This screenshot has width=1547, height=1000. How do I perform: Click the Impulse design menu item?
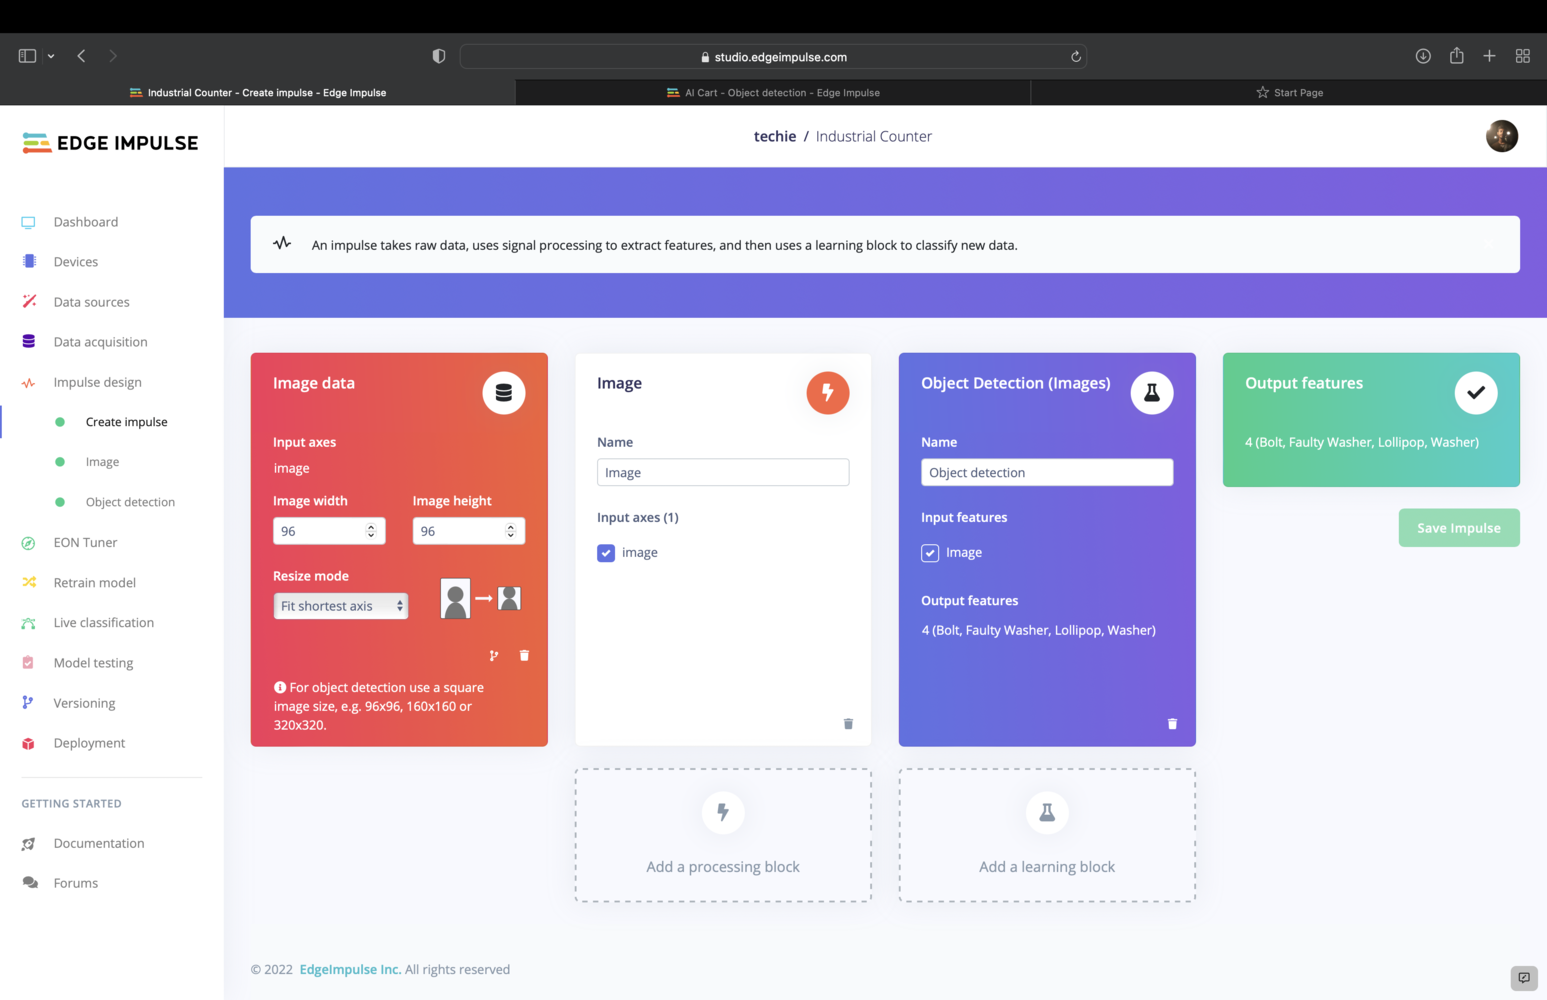97,382
